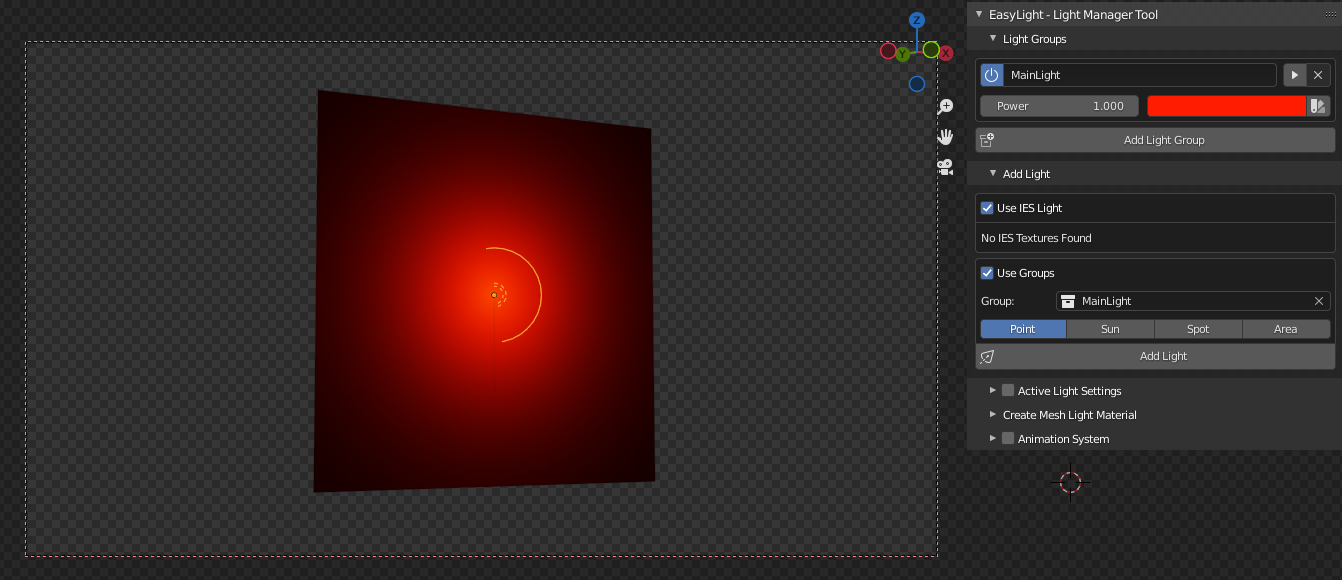This screenshot has height=580, width=1342.
Task: Toggle the MainLight group power icon
Action: (x=991, y=75)
